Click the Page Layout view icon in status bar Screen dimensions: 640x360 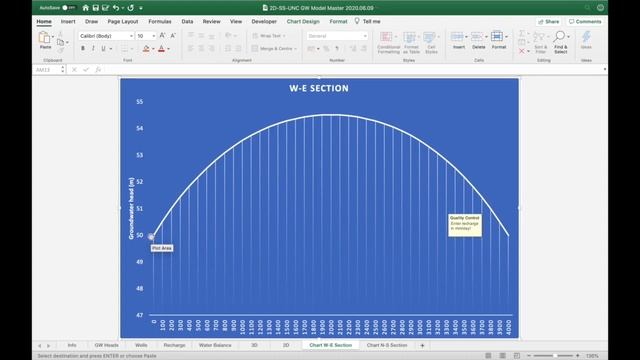click(502, 356)
